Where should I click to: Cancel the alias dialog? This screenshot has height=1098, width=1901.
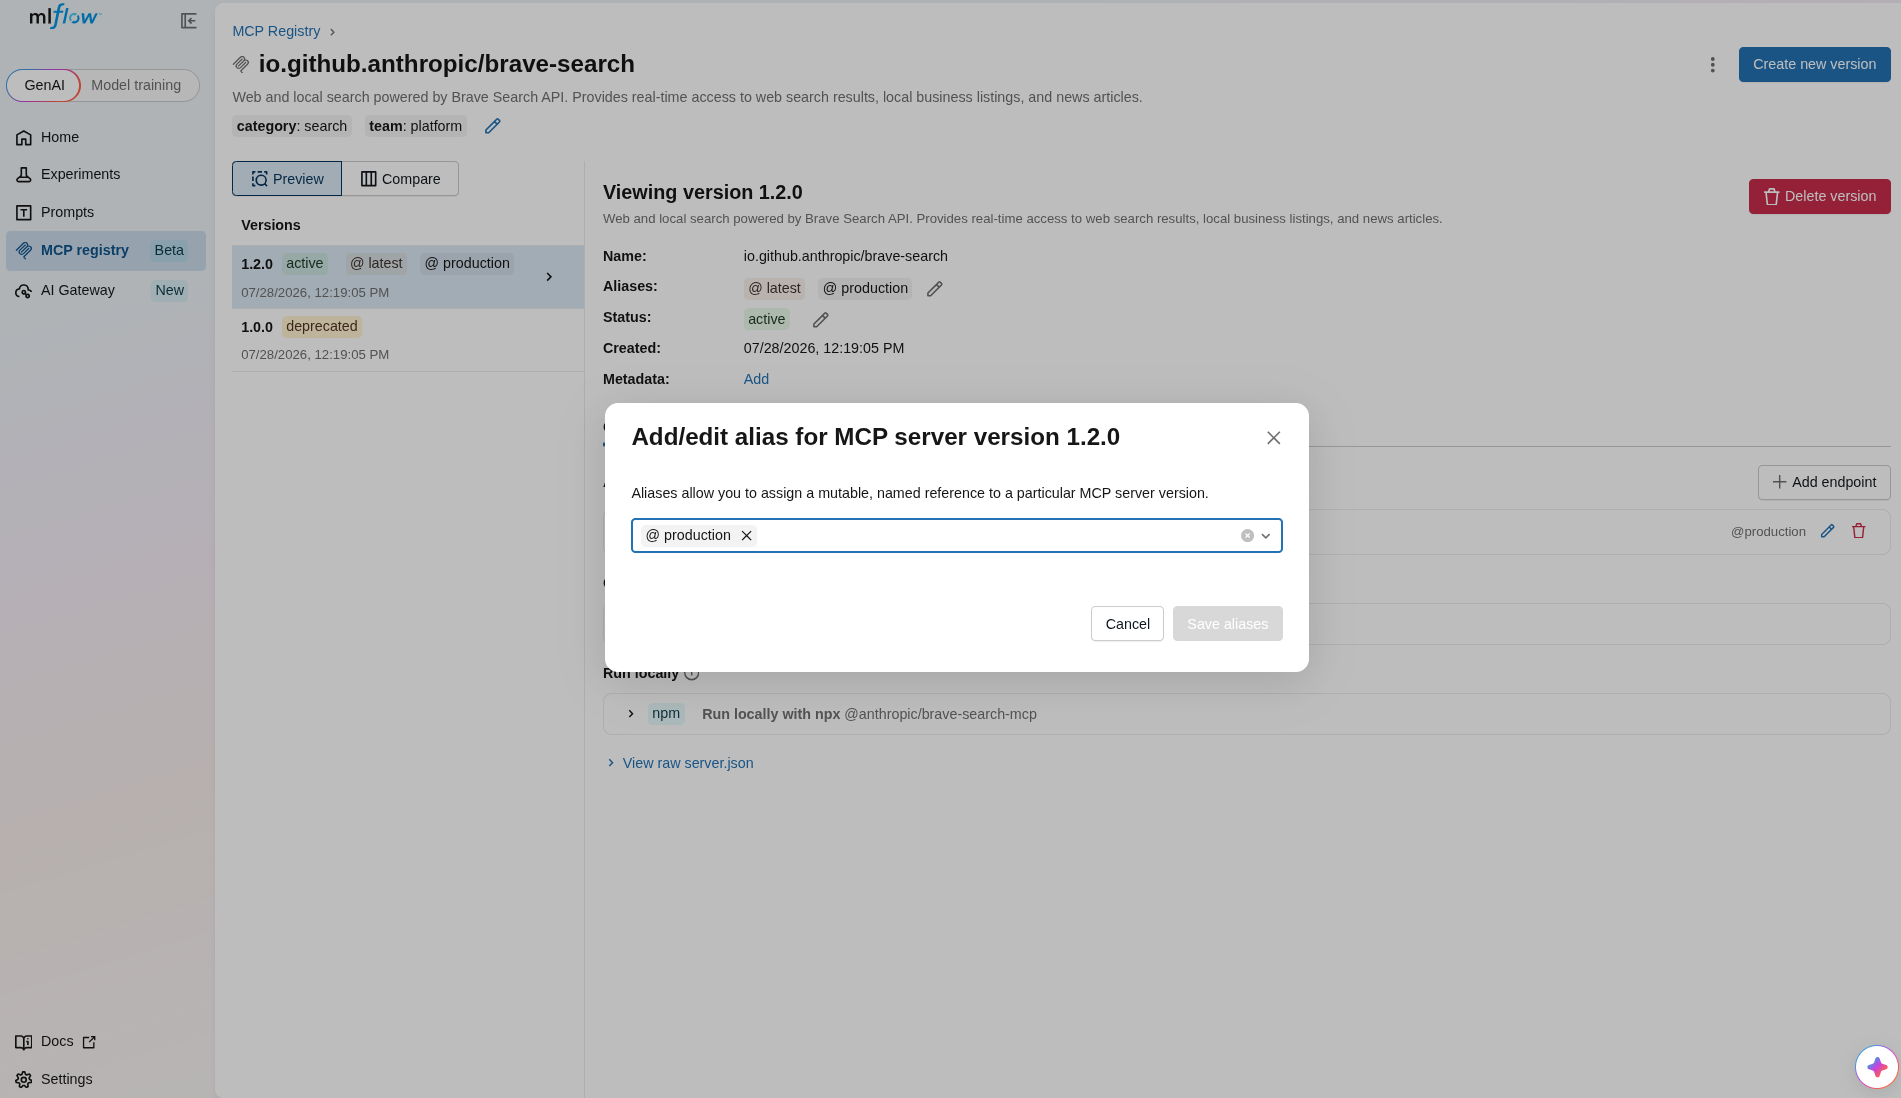(x=1127, y=624)
